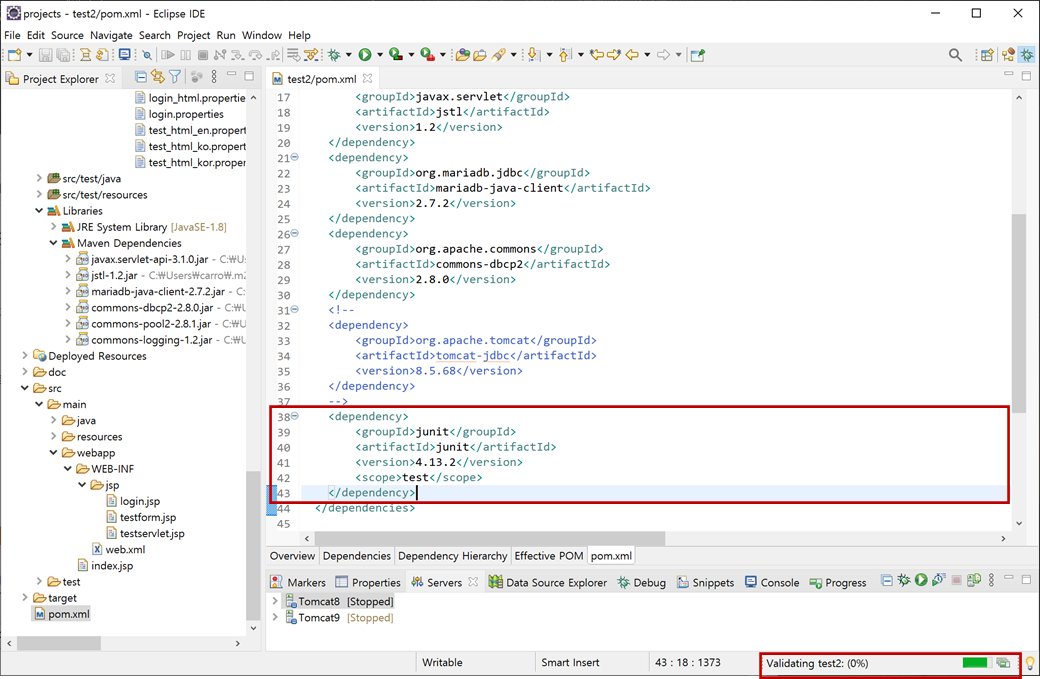Image resolution: width=1040 pixels, height=679 pixels.
Task: Click the Coverage run toolbar icon
Action: tap(396, 55)
